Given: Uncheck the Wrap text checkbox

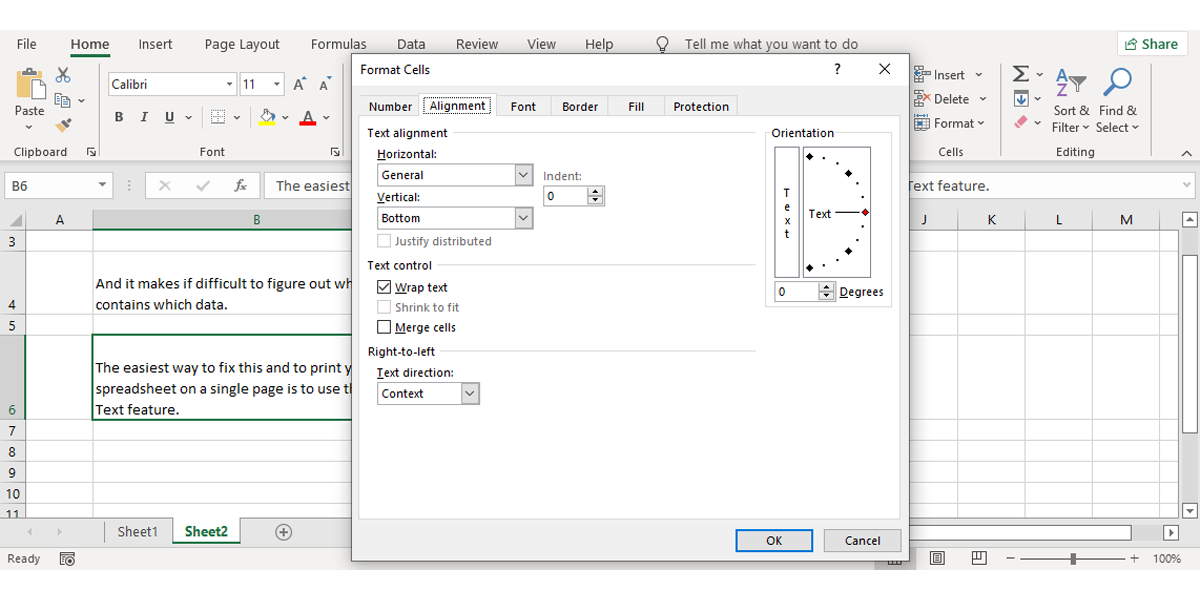Looking at the screenshot, I should (x=384, y=287).
